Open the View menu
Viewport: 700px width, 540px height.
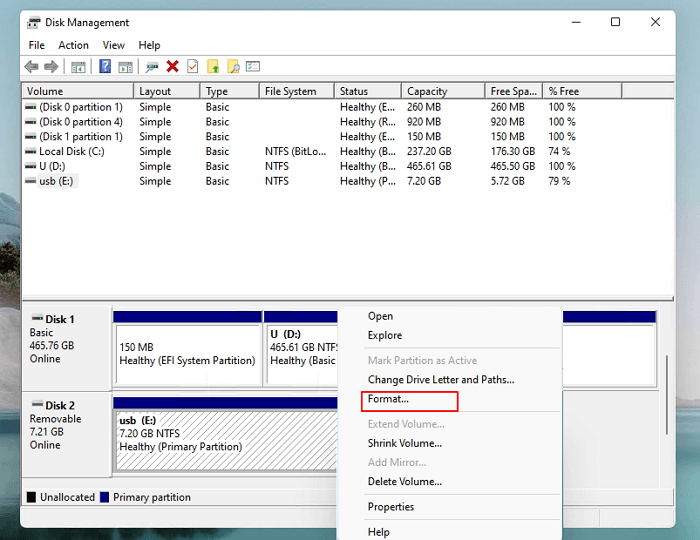point(113,45)
